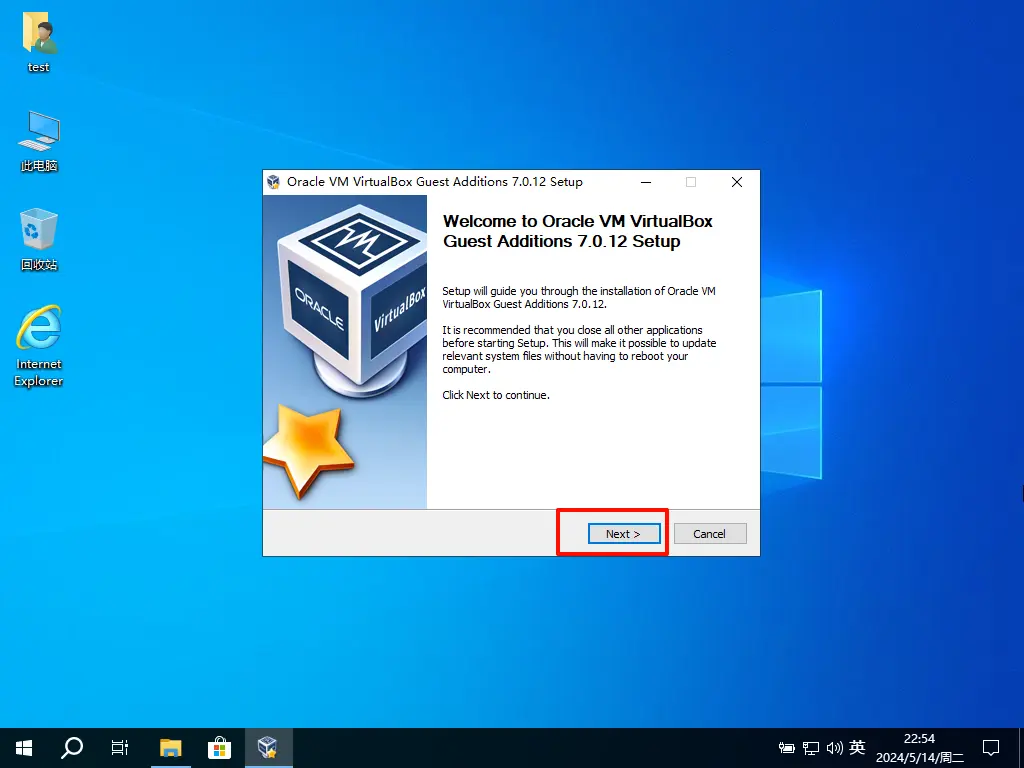Screen dimensions: 1024x768
Task: Click the 'Click Next to continue.' text
Action: click(496, 395)
